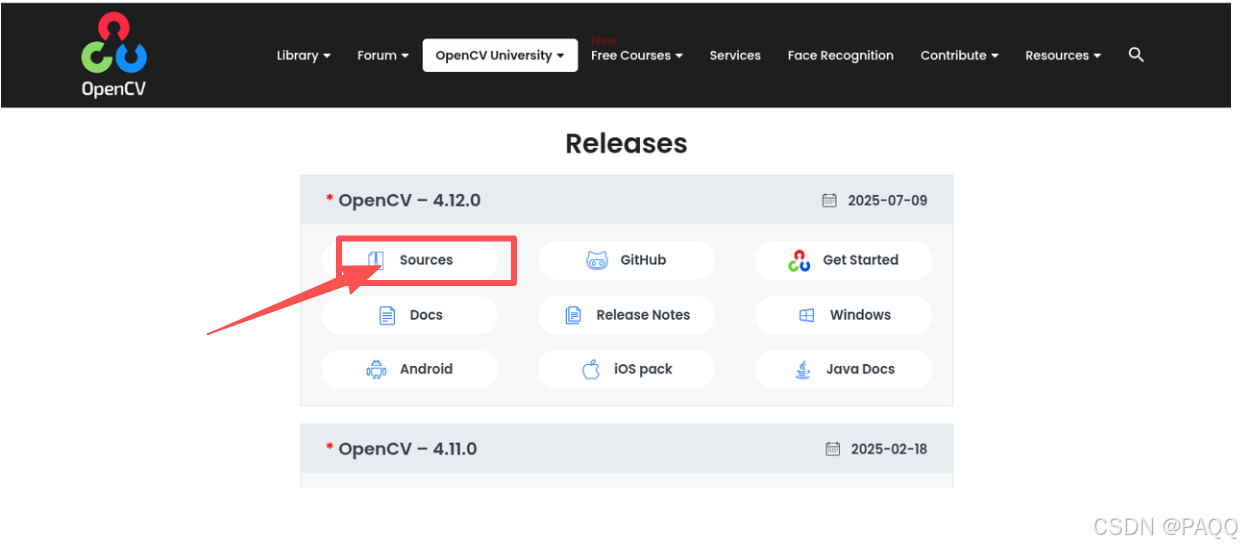Image resolution: width=1242 pixels, height=546 pixels.
Task: Click the OpenCV – 4.11.0 heading
Action: [408, 449]
